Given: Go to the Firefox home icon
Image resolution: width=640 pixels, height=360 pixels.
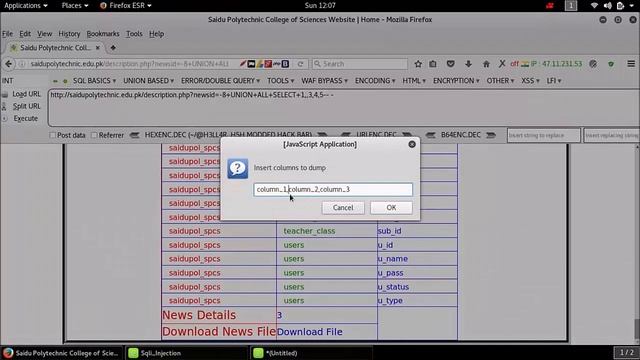Looking at the screenshot, I should [x=486, y=64].
